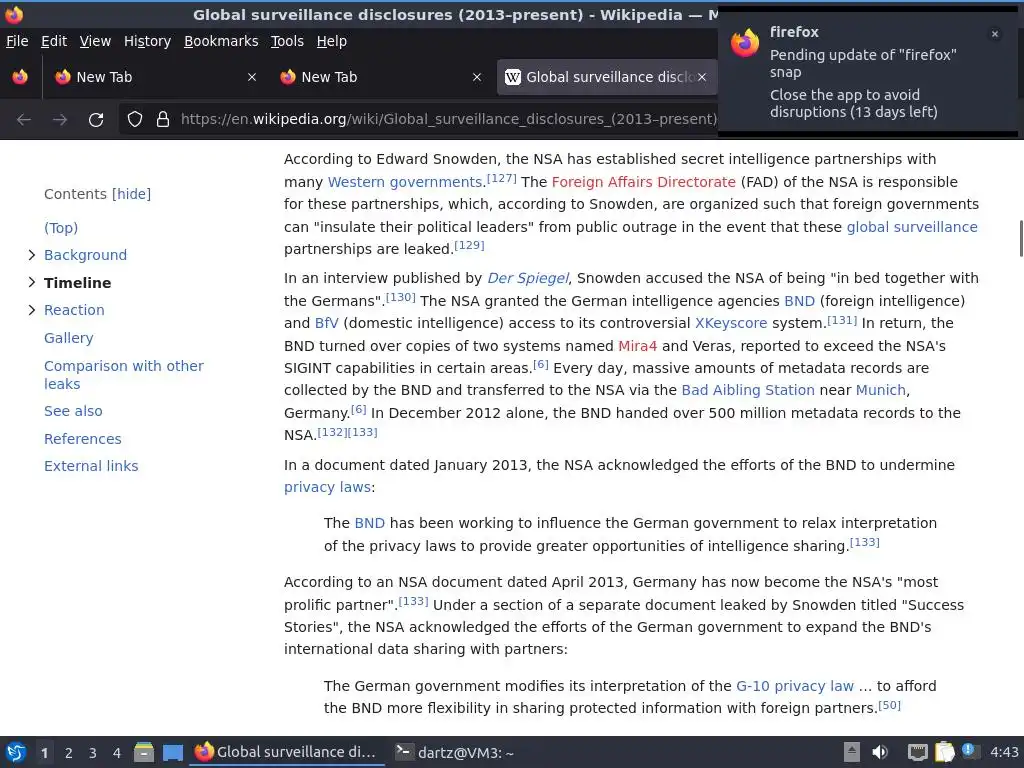Open the View menu
The image size is (1024, 768).
pos(95,41)
